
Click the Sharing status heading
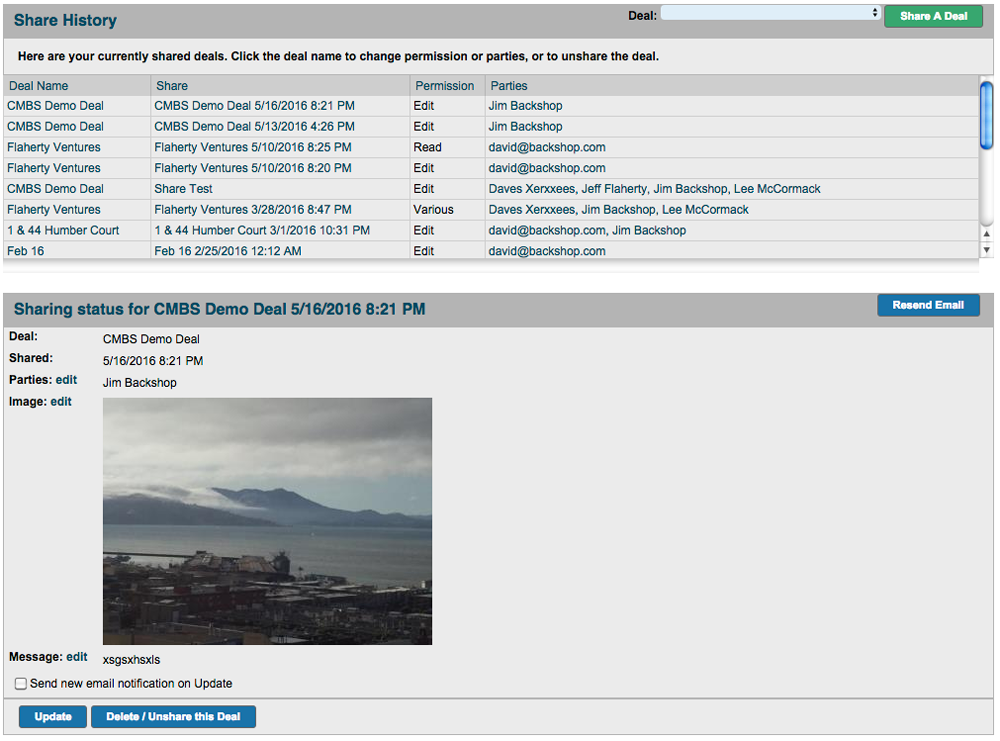click(219, 309)
